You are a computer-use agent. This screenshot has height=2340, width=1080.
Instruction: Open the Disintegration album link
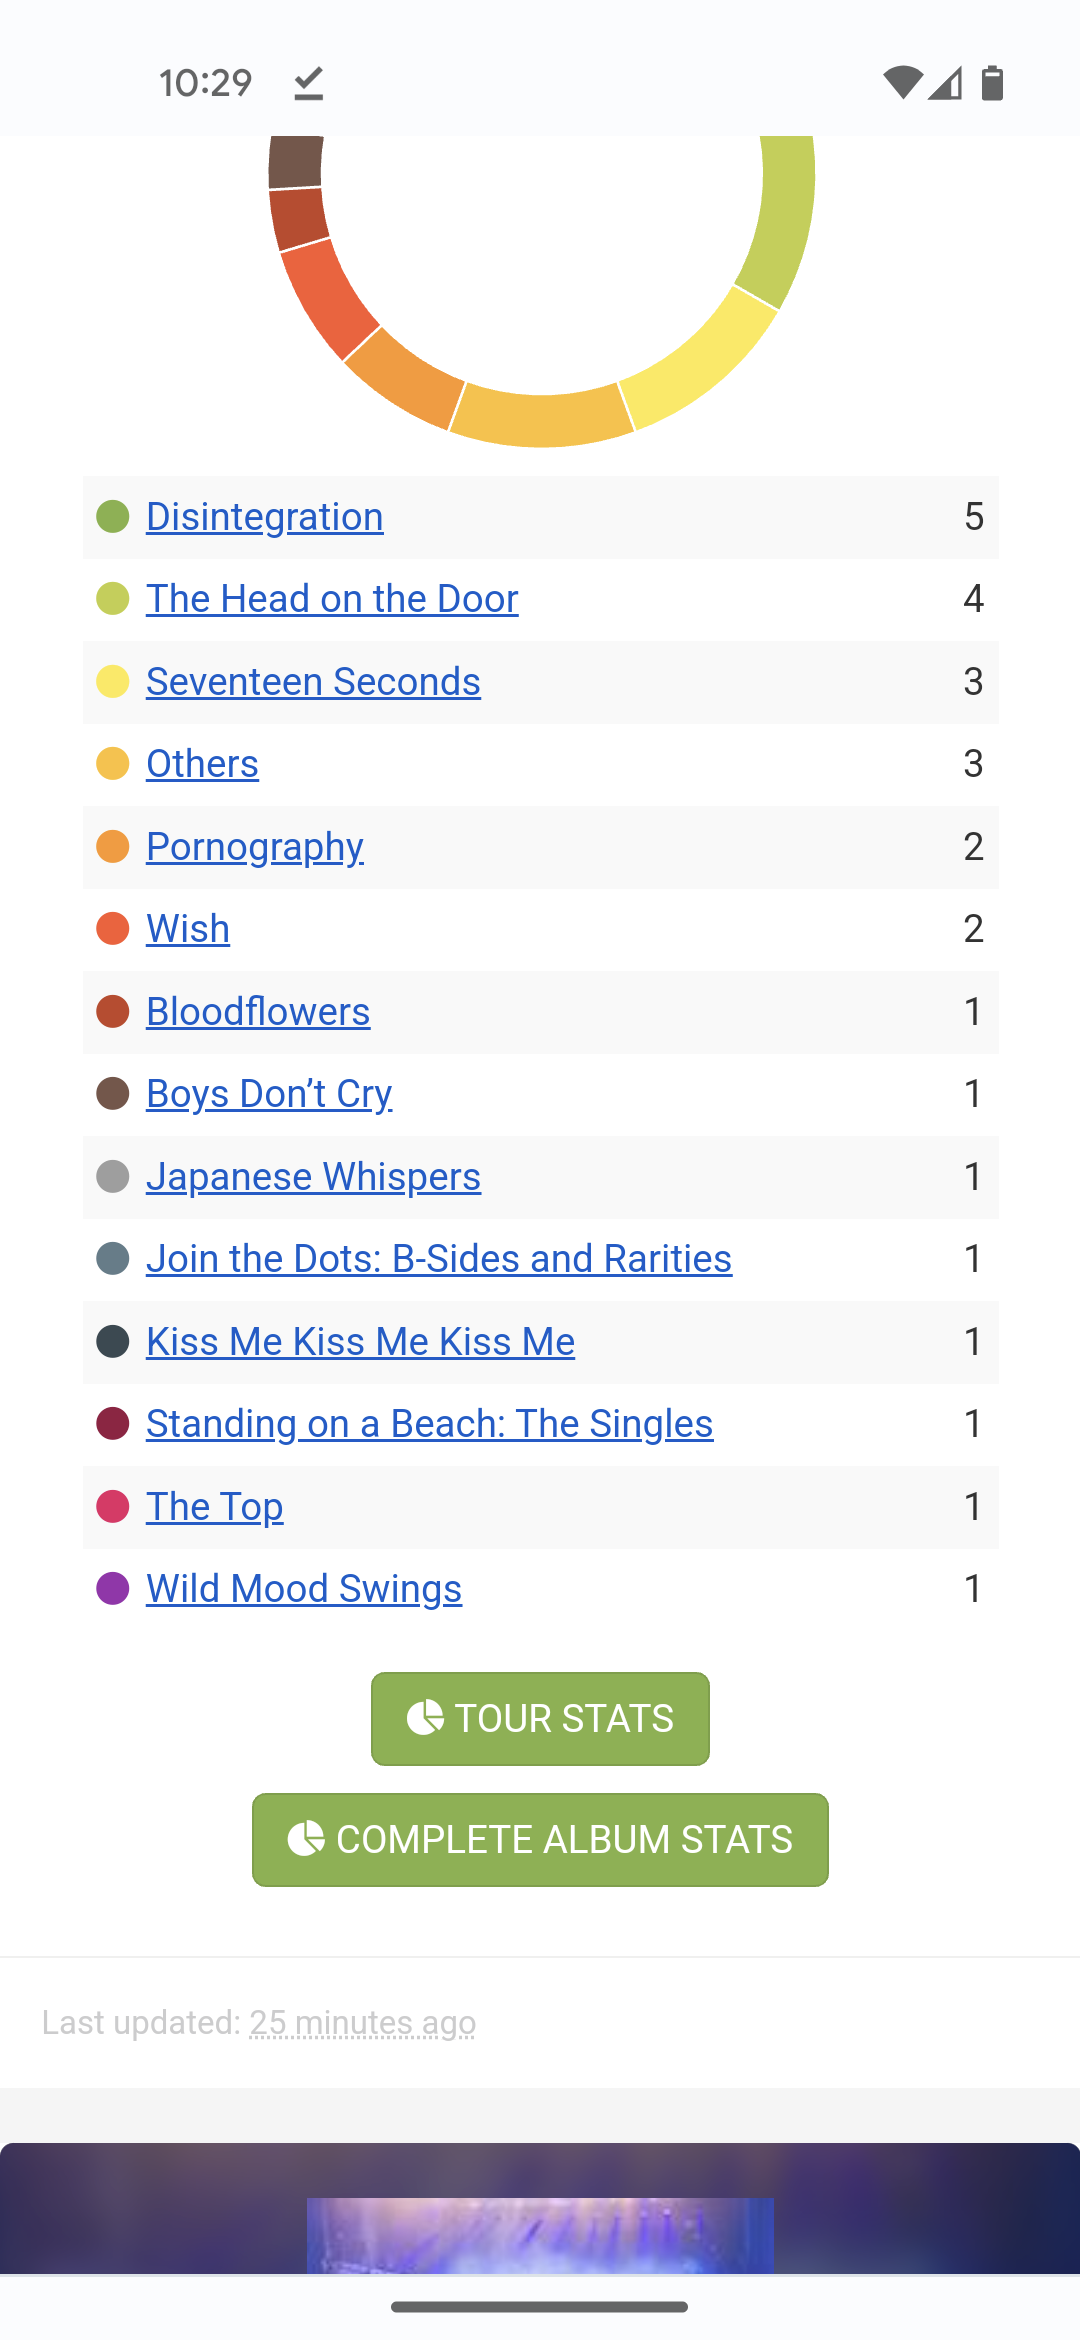[x=265, y=517]
